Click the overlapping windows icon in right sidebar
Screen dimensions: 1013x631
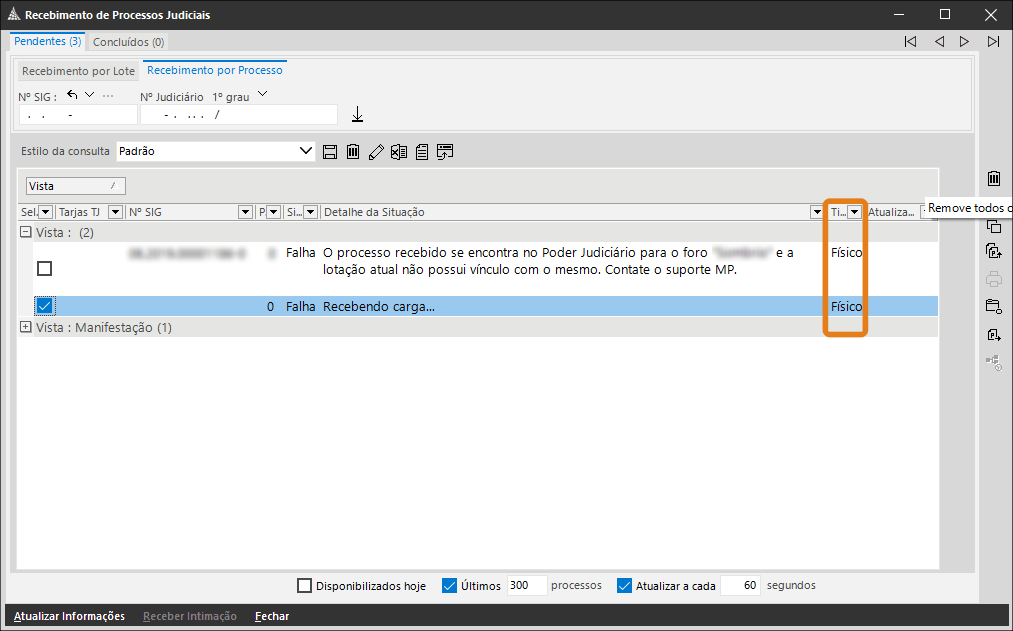click(994, 226)
